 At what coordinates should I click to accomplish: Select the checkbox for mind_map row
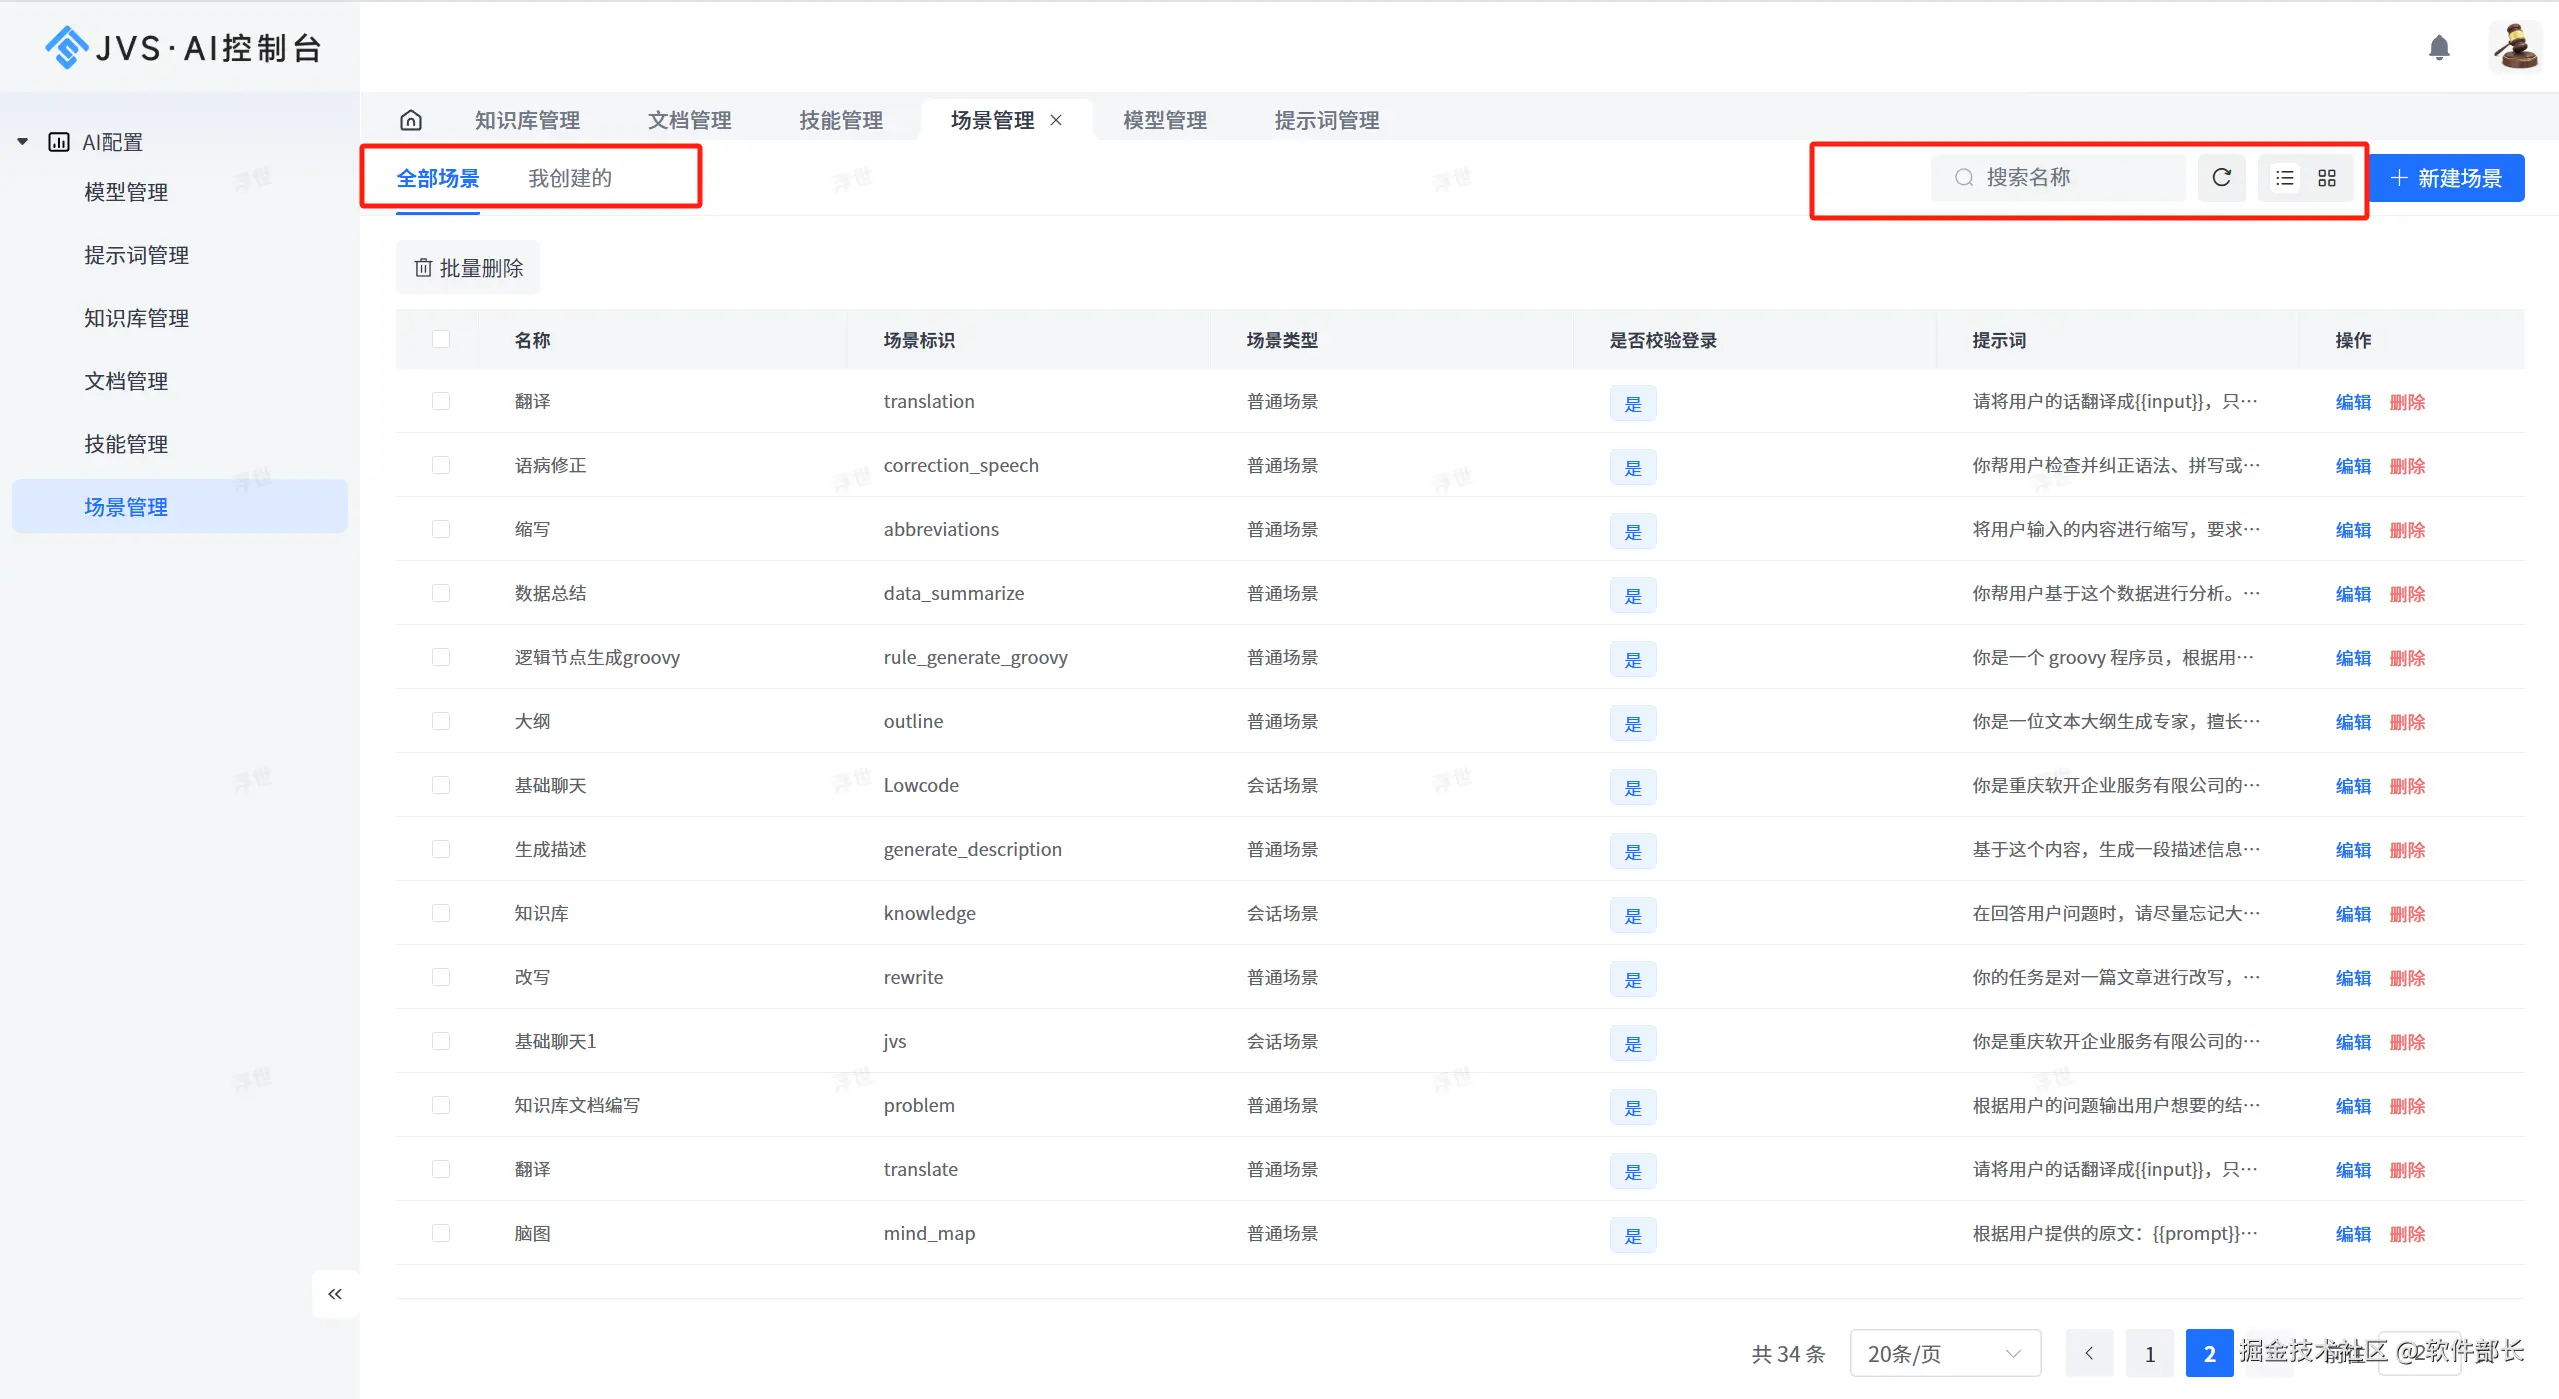[440, 1234]
